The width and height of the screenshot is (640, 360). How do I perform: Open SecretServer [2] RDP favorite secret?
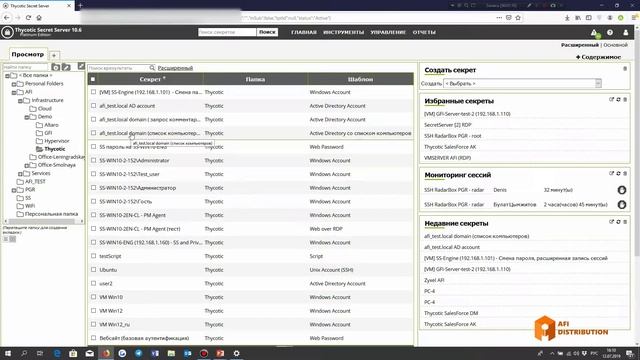[448, 125]
